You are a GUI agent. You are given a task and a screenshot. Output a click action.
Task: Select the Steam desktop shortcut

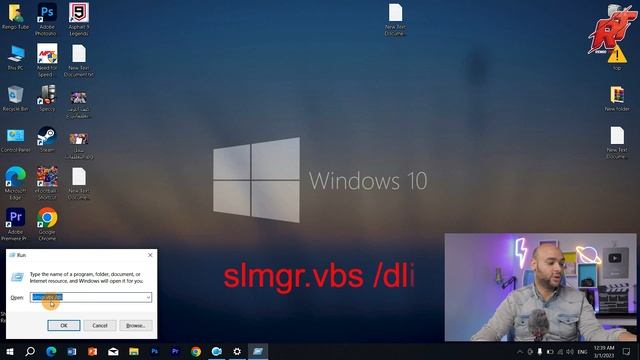47,140
